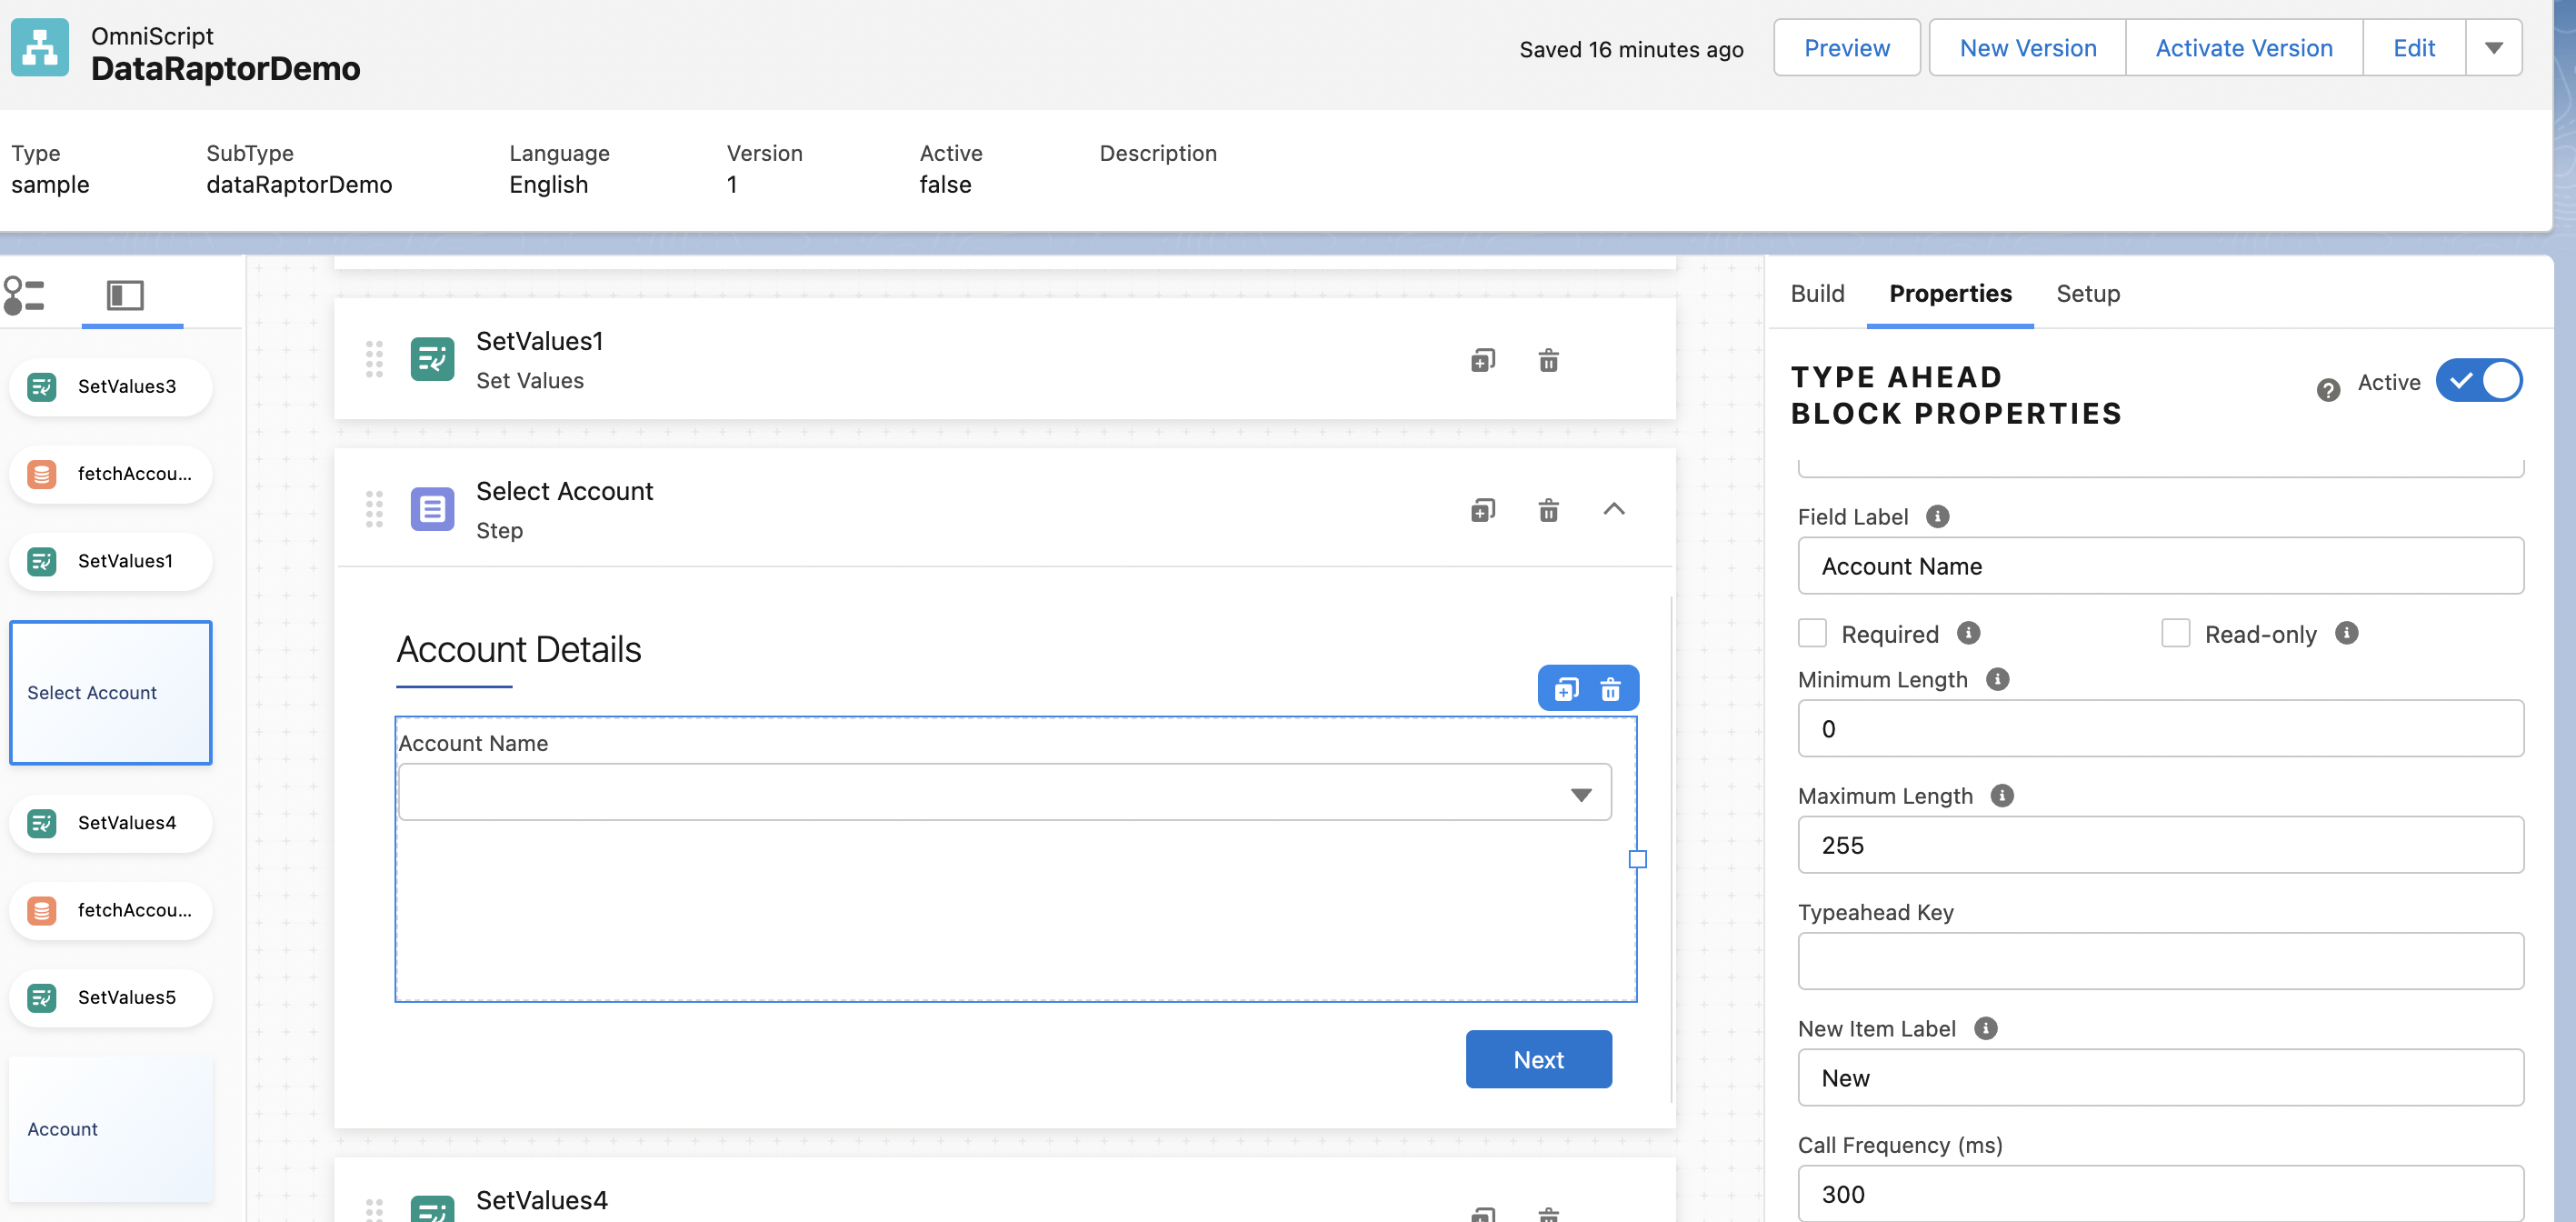Show the Field Label info tooltip
2576x1222 pixels.
click(1937, 517)
